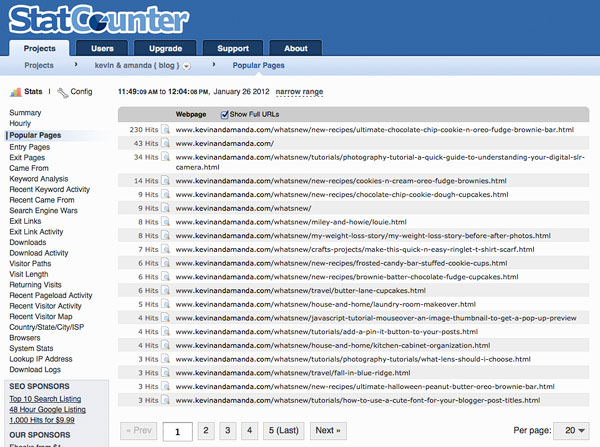Jump to page 5 (Last)
Viewport: 600px width, 447px height.
pos(284,431)
